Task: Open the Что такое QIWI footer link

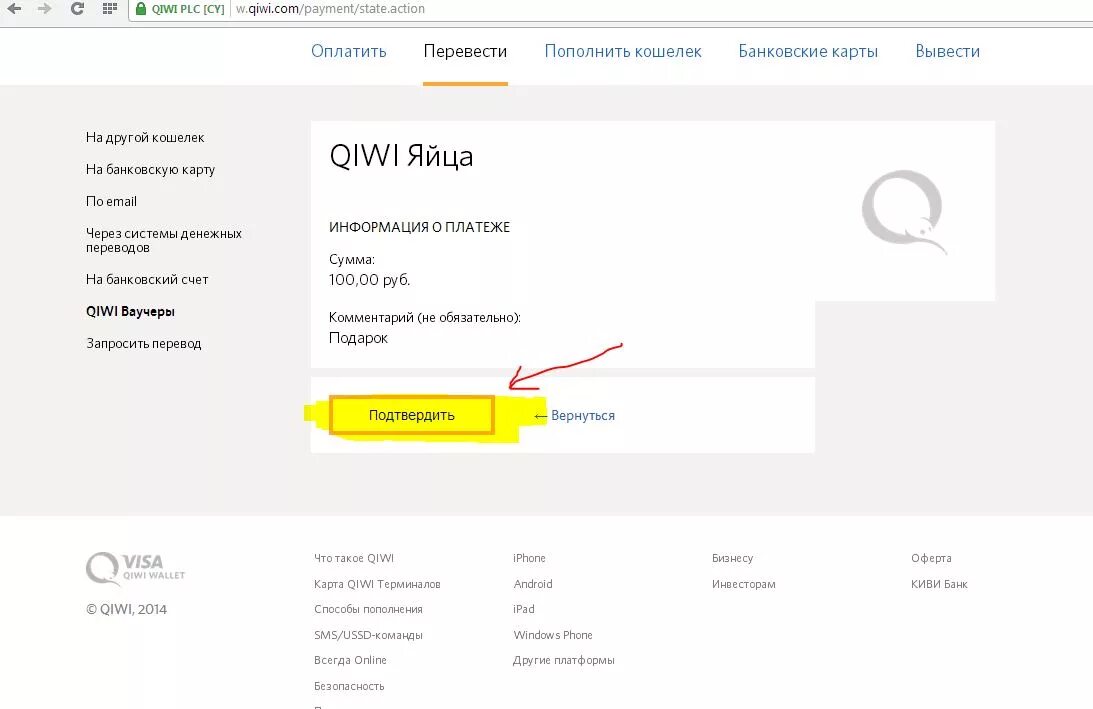Action: point(354,558)
